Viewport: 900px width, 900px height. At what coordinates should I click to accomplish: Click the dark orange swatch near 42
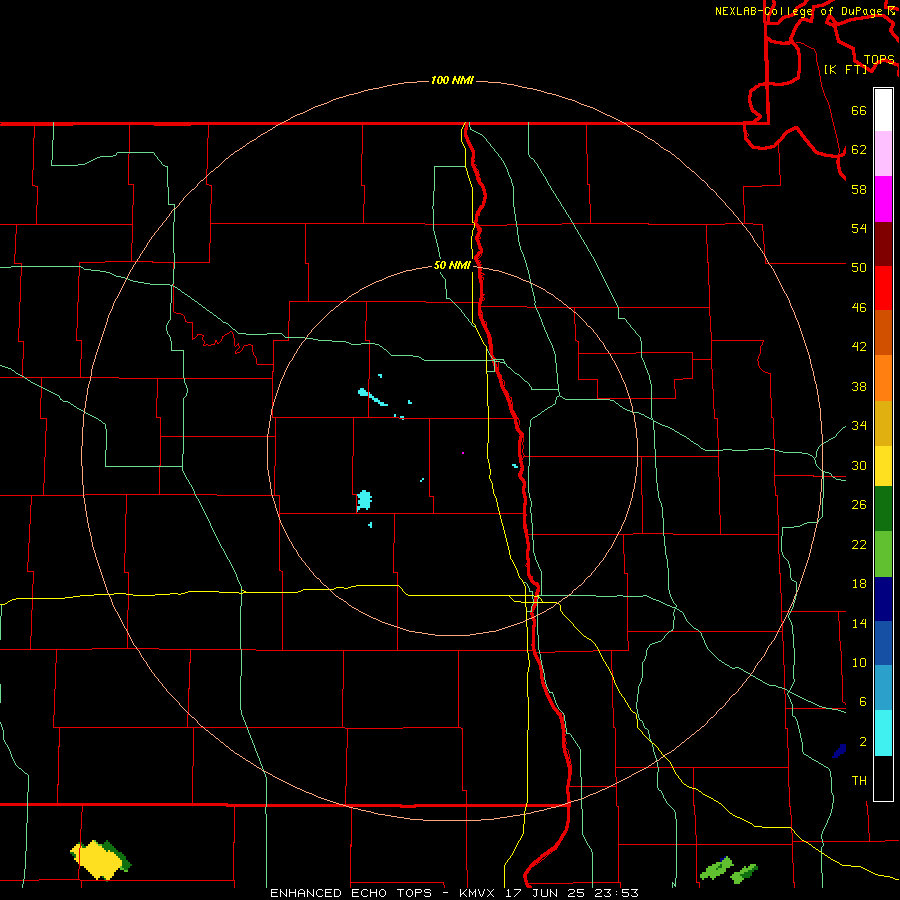[x=883, y=332]
